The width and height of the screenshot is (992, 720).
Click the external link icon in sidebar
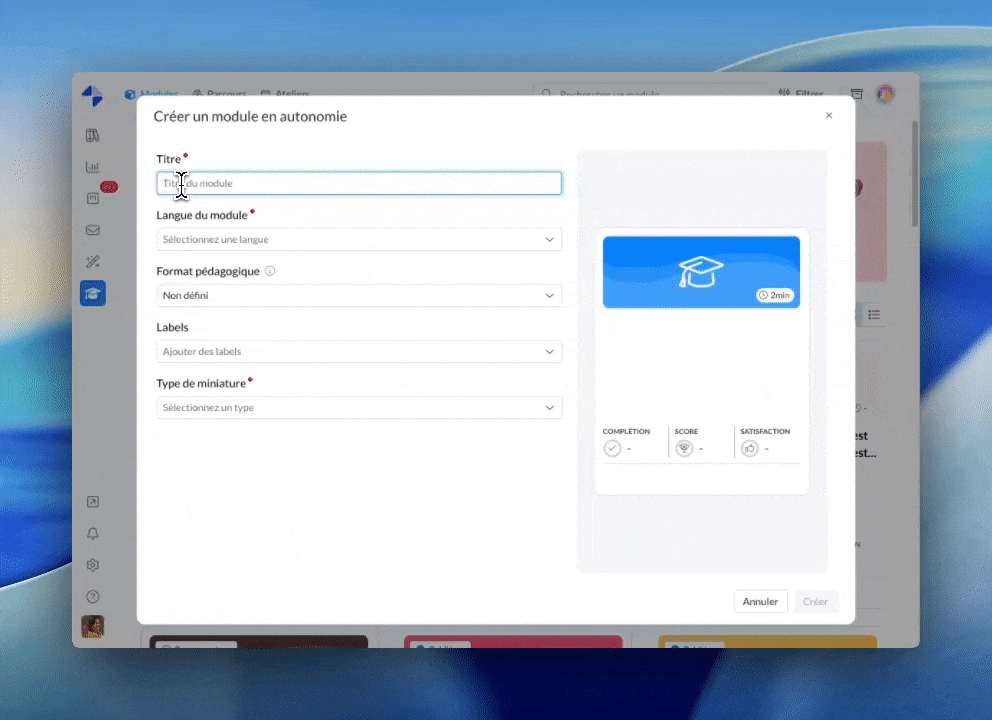(92, 501)
